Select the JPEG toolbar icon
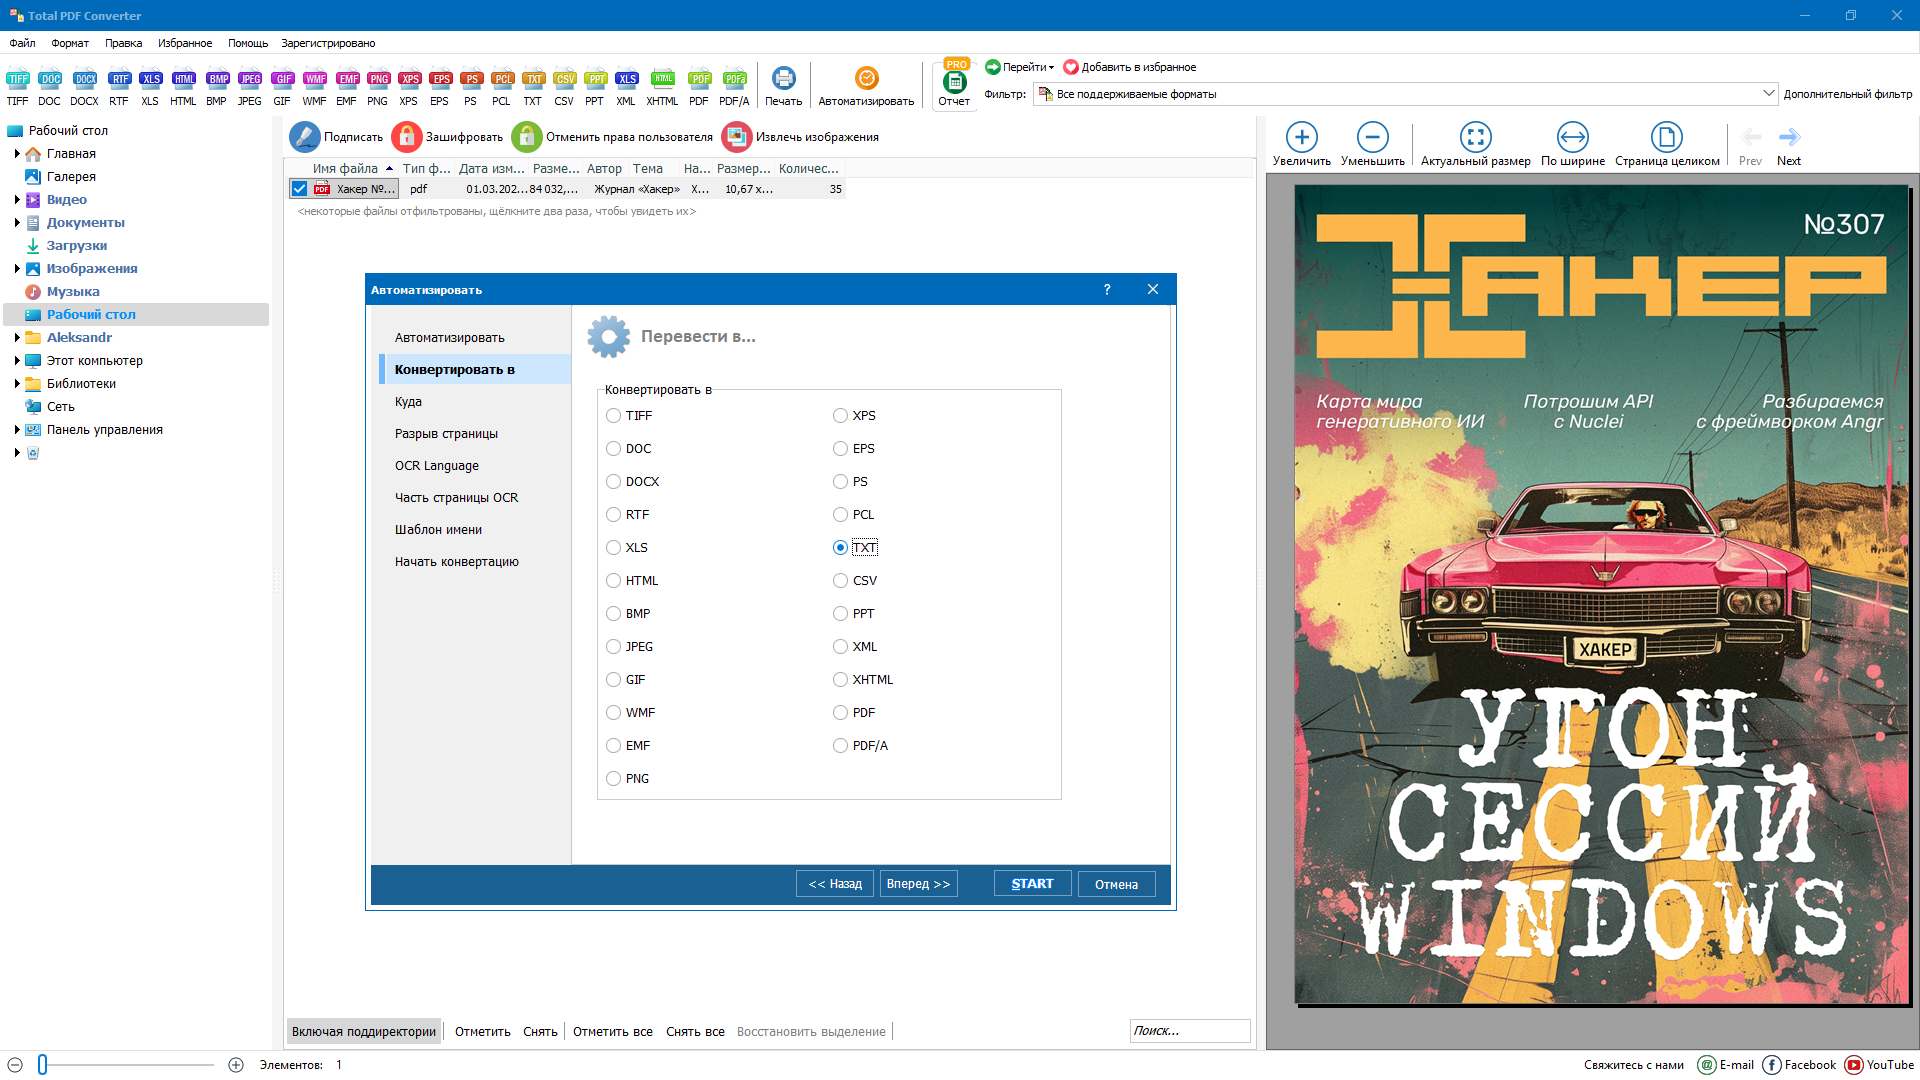Image resolution: width=1920 pixels, height=1080 pixels. click(x=249, y=87)
